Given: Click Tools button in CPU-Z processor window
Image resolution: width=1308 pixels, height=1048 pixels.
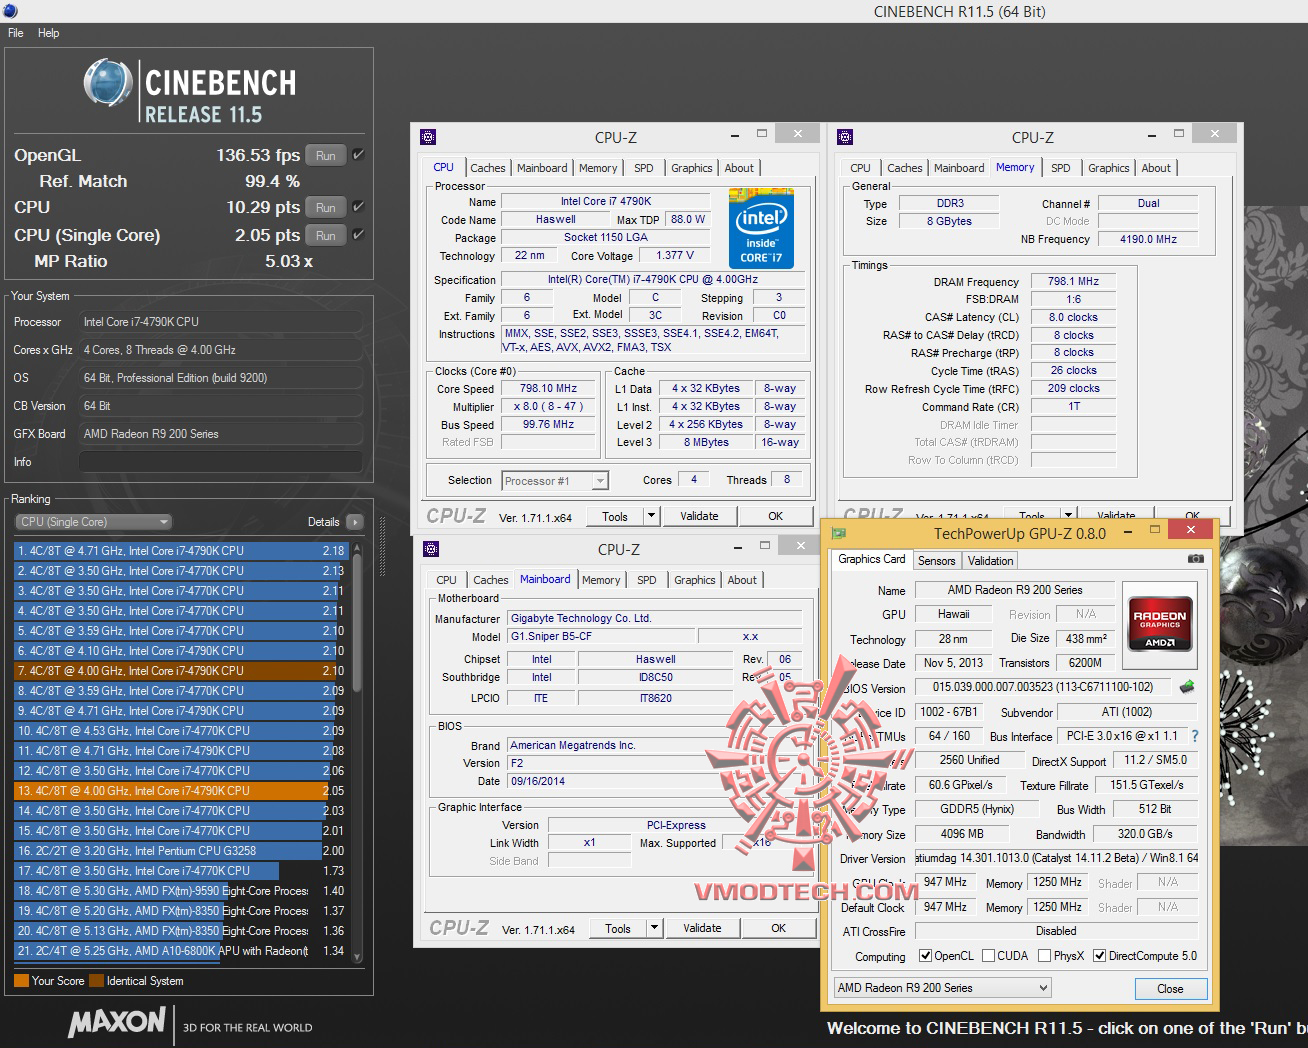Looking at the screenshot, I should tap(615, 516).
